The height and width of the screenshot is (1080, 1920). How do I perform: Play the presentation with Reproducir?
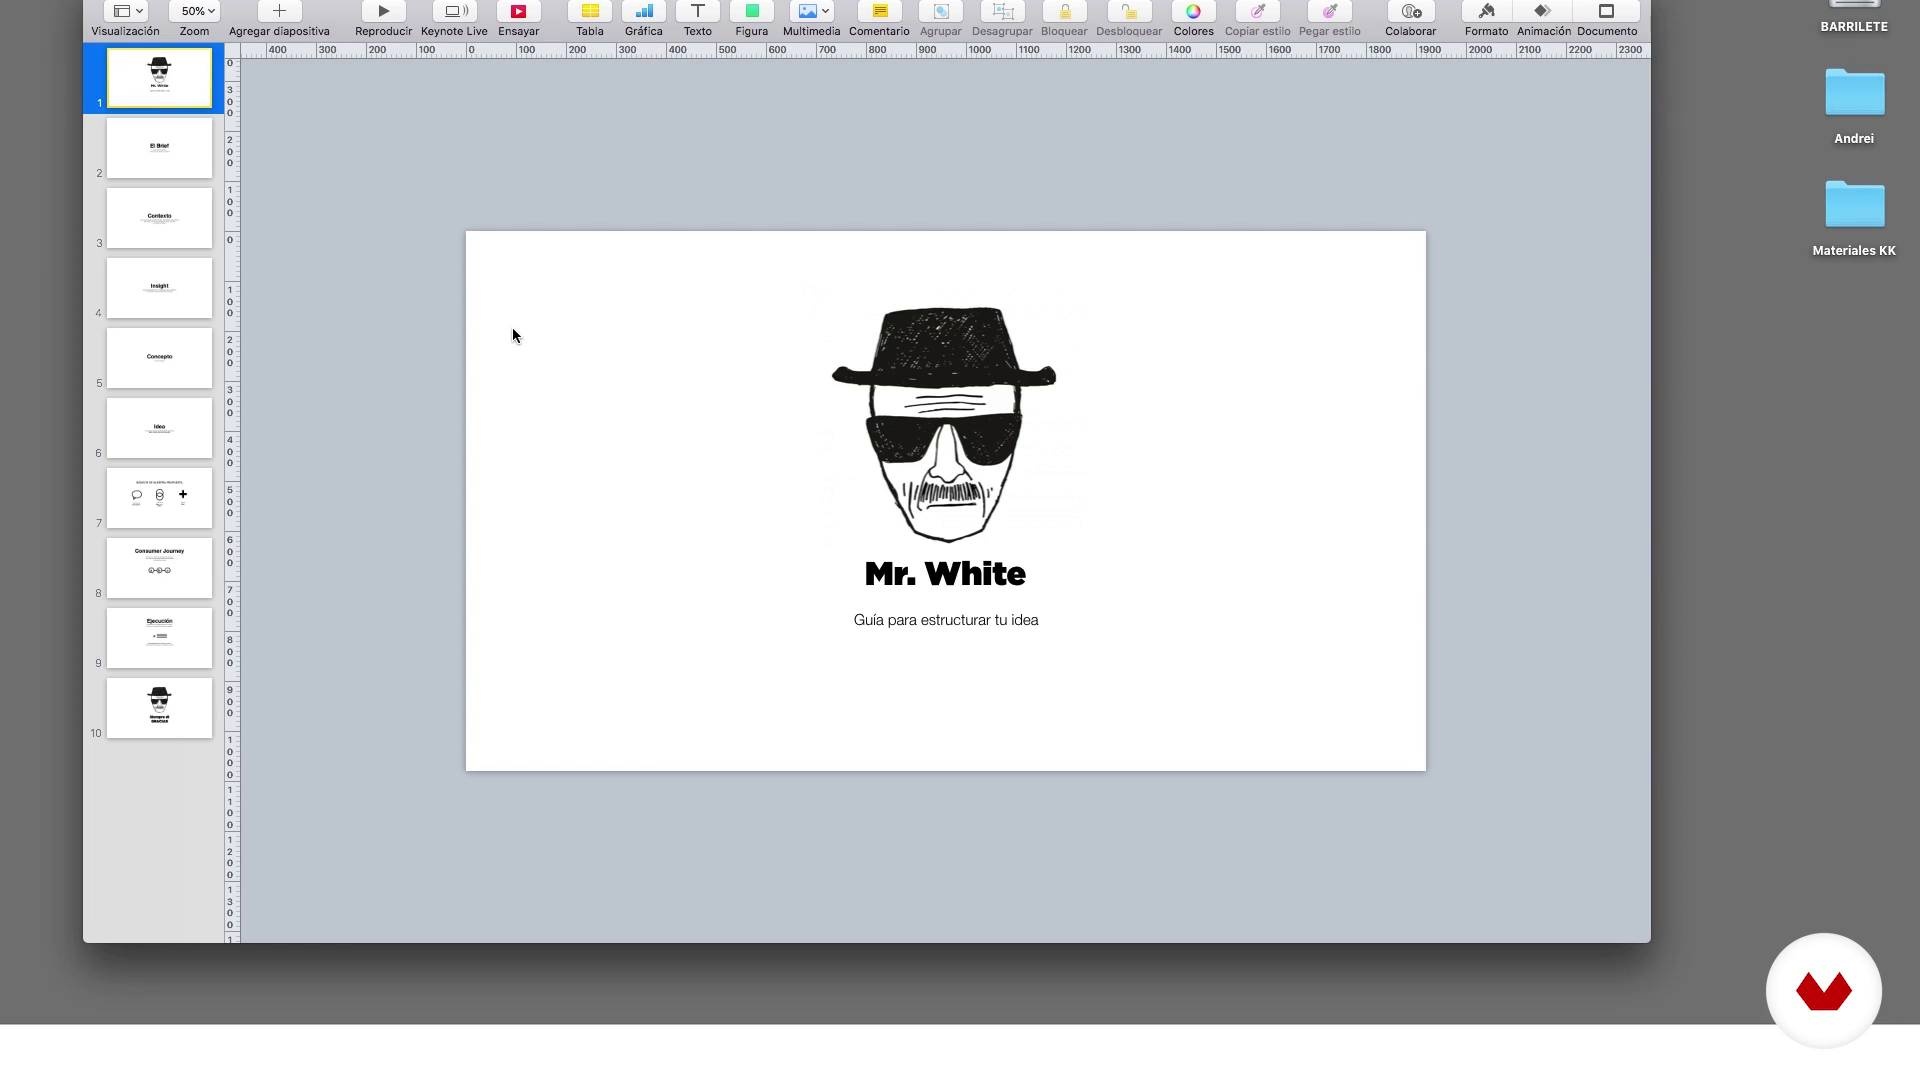383,12
